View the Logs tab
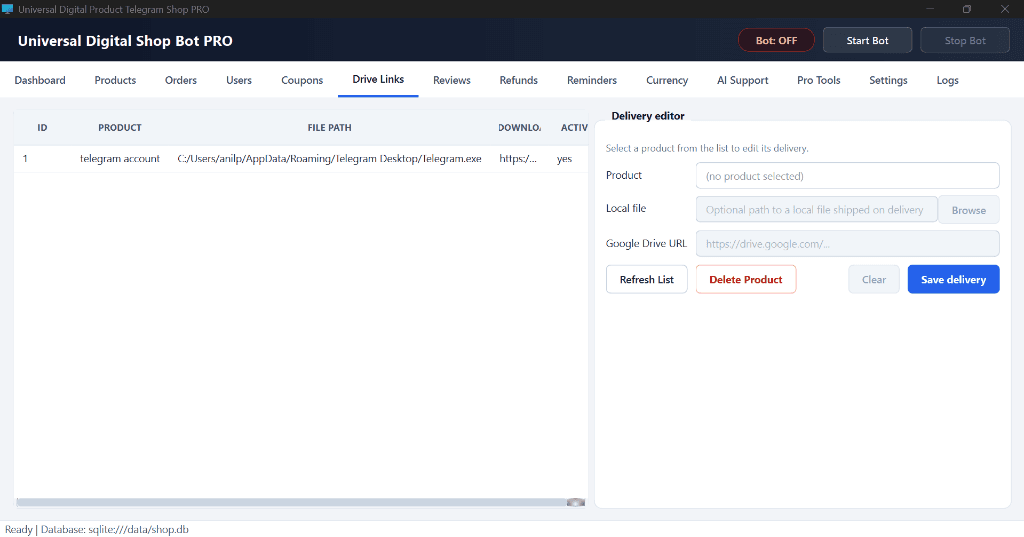Viewport: 1024px width, 537px height. [948, 80]
